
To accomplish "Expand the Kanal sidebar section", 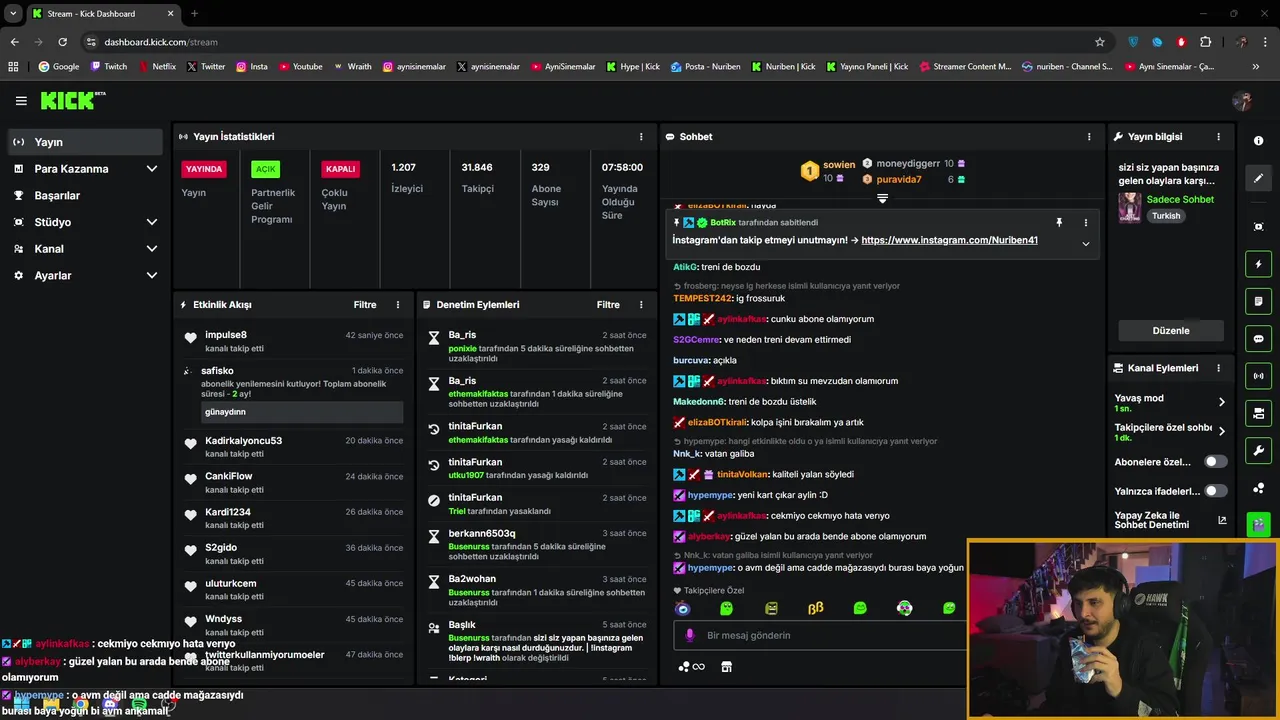I will (x=84, y=249).
